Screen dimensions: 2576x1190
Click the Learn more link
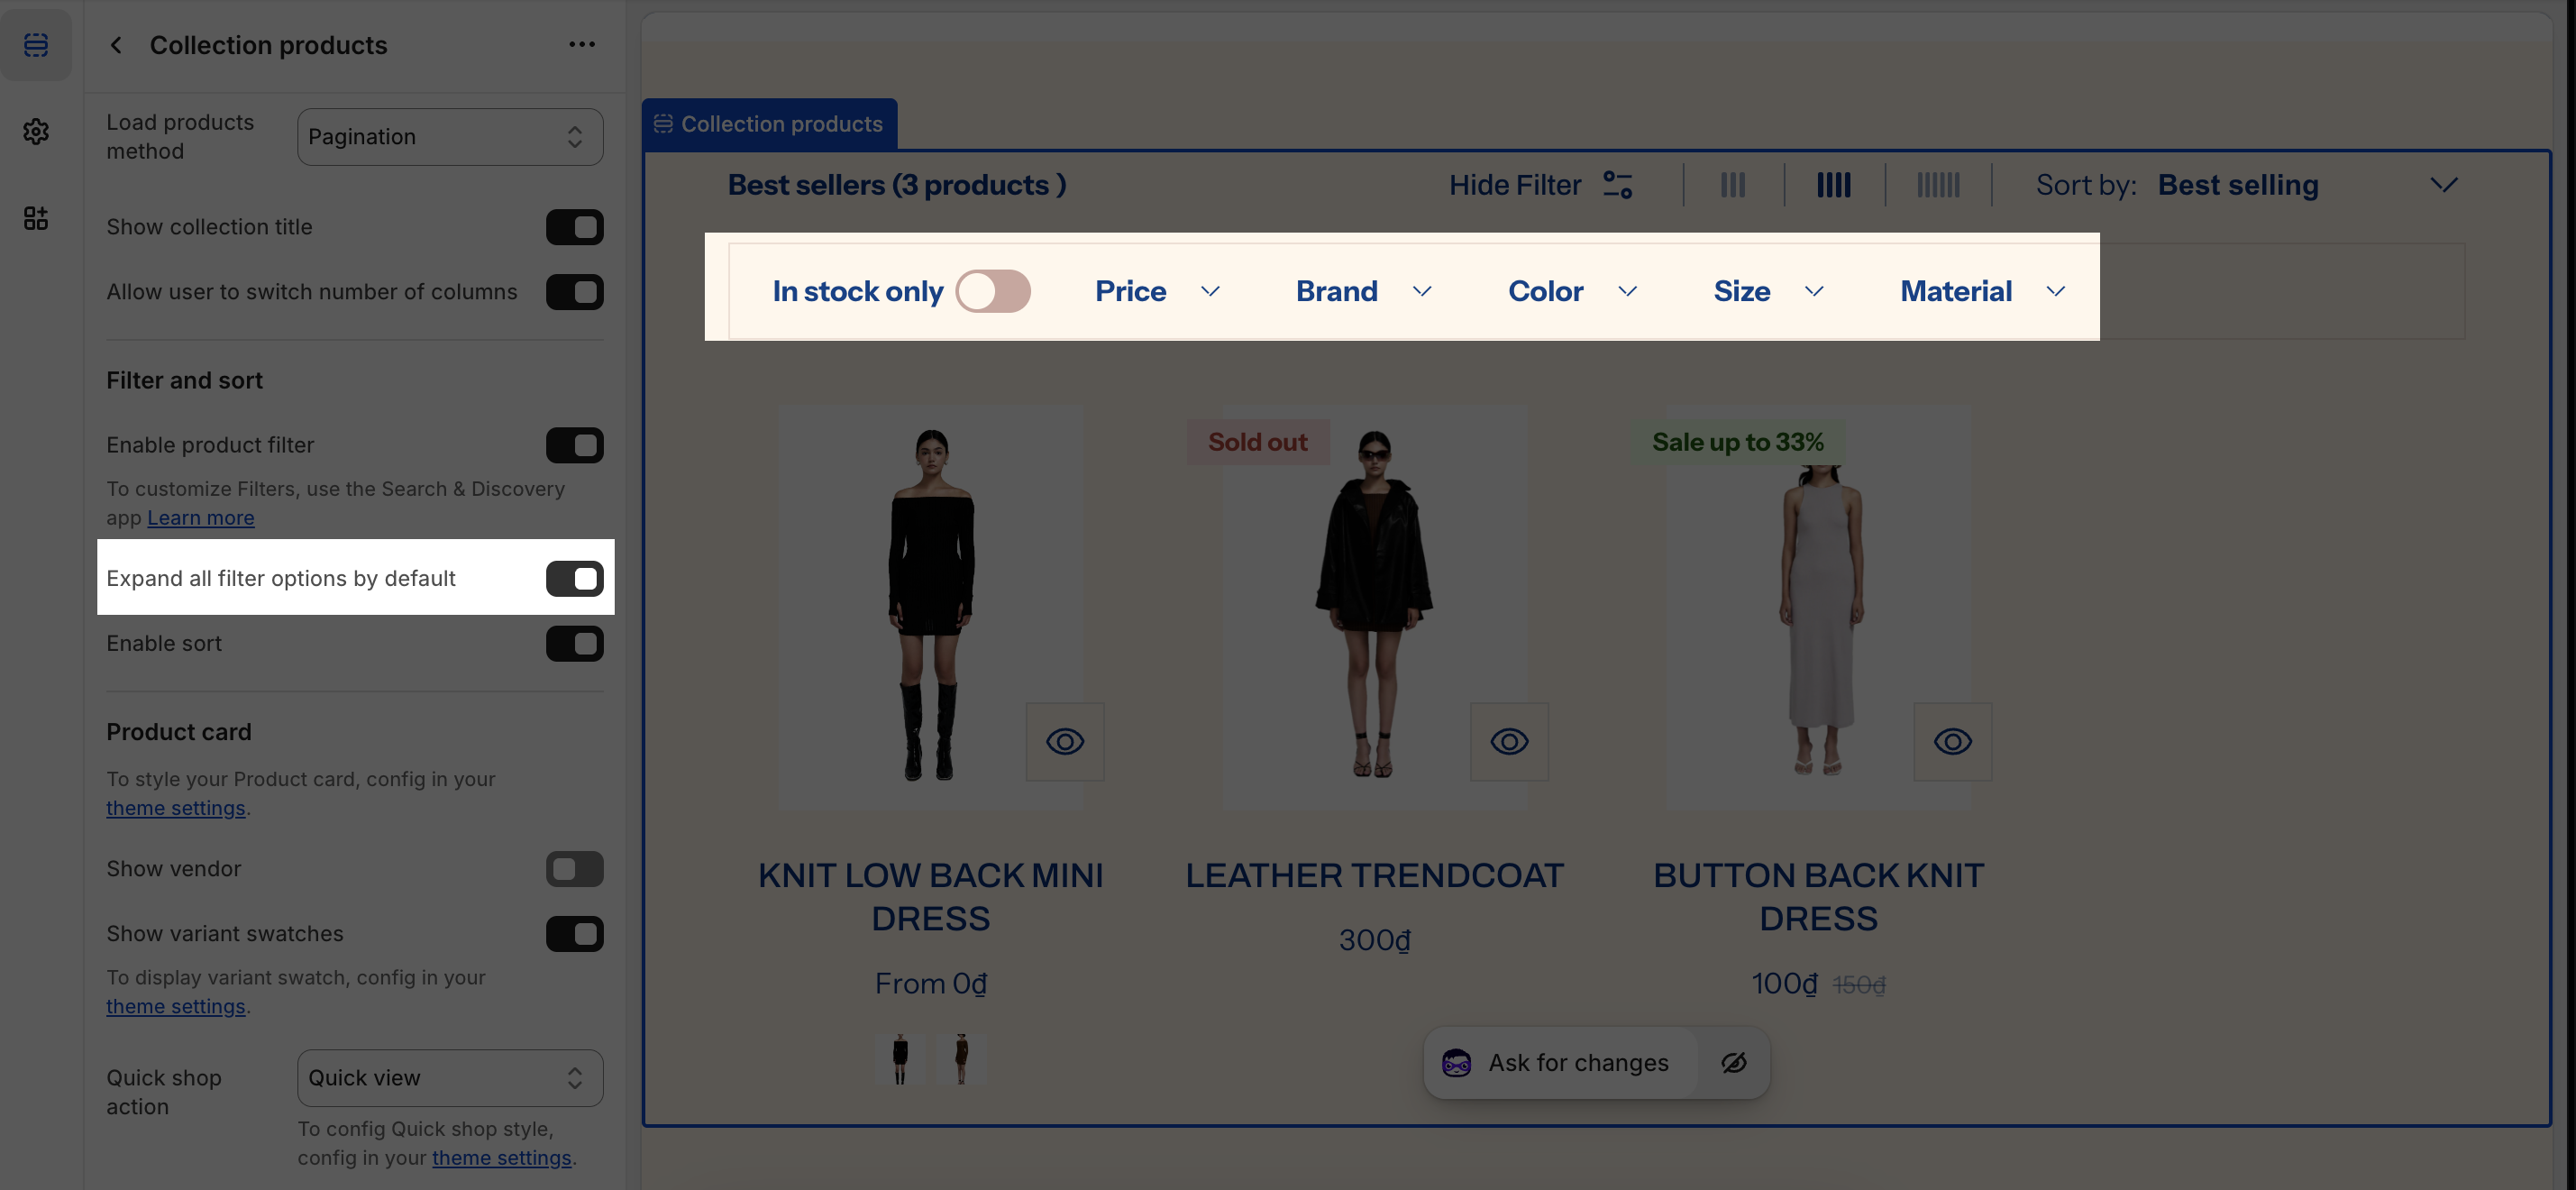tap(200, 518)
